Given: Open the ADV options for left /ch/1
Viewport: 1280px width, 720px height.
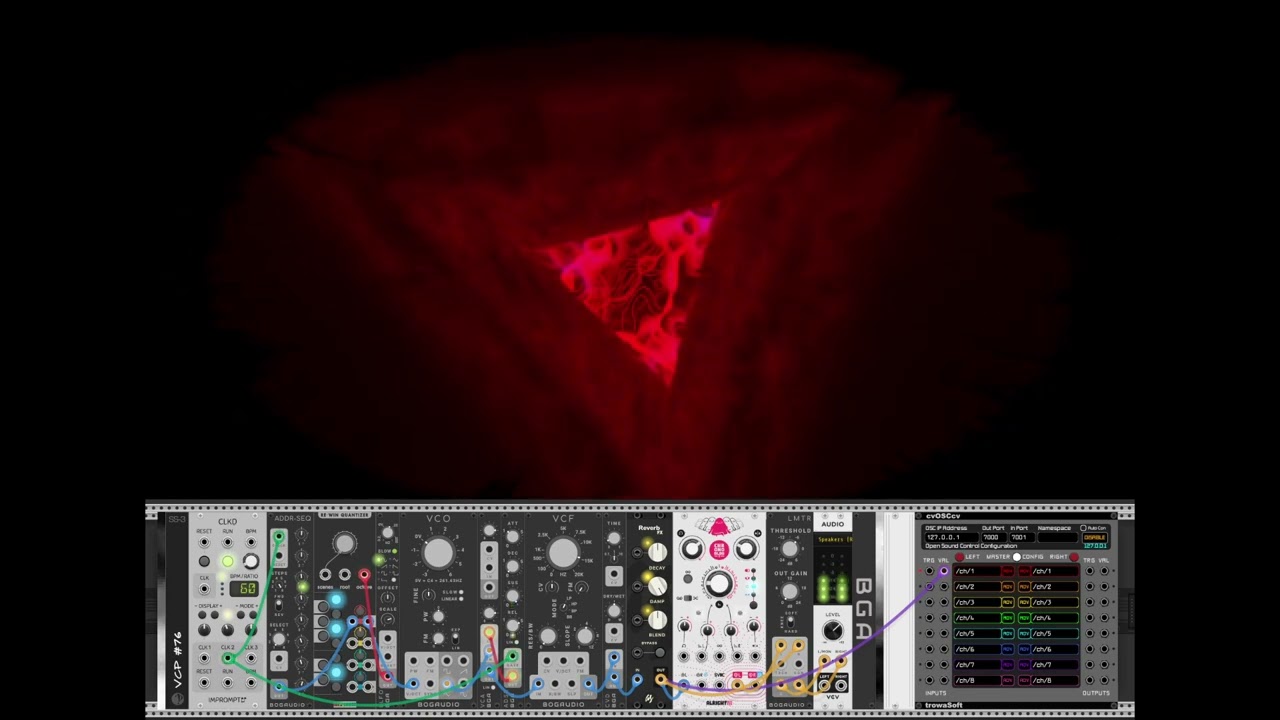Looking at the screenshot, I should pos(1008,571).
